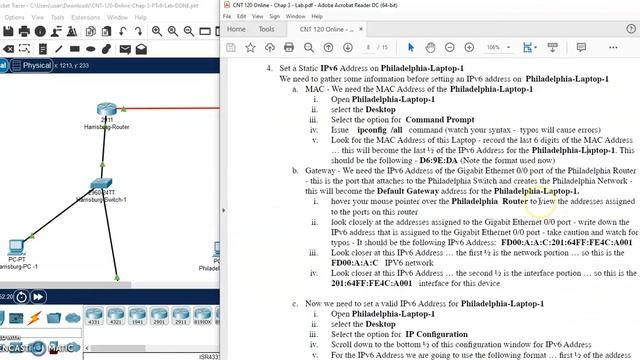Select the Miscellaneous folder device category

pyautogui.click(x=53, y=318)
